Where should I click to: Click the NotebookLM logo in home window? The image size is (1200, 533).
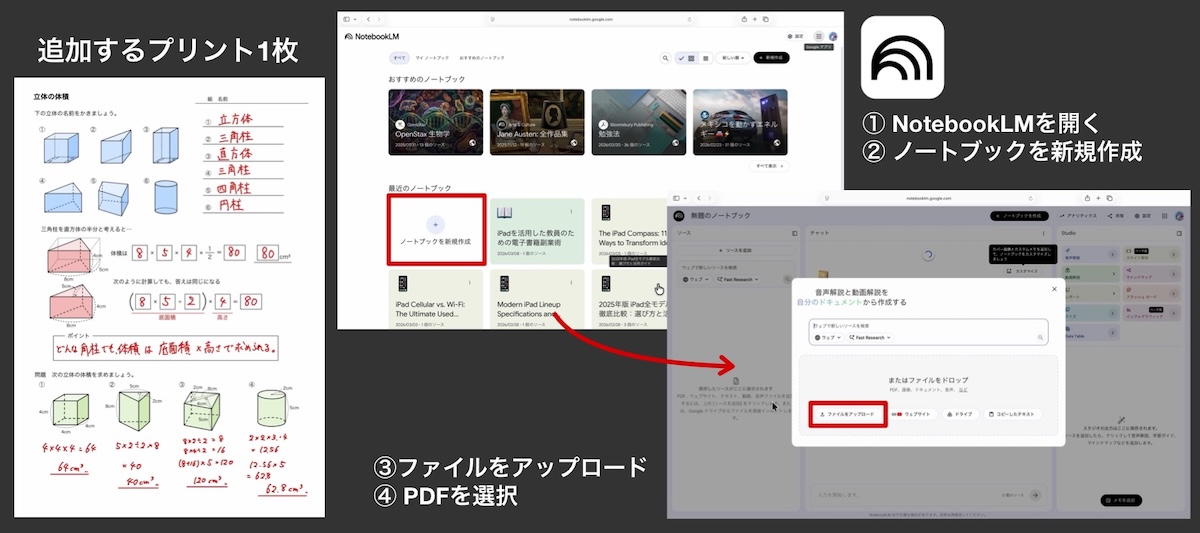coord(372,37)
